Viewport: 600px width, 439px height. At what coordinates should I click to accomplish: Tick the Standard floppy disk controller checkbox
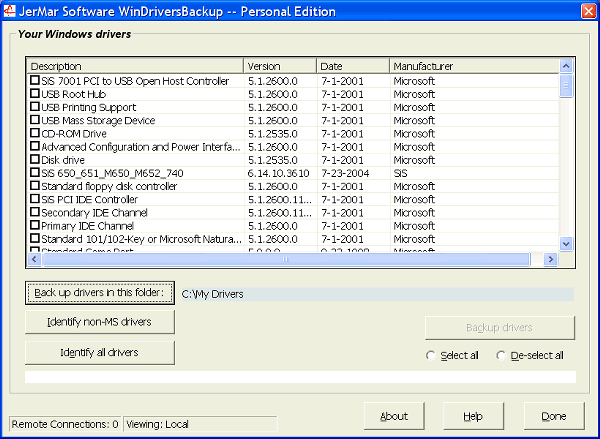35,186
